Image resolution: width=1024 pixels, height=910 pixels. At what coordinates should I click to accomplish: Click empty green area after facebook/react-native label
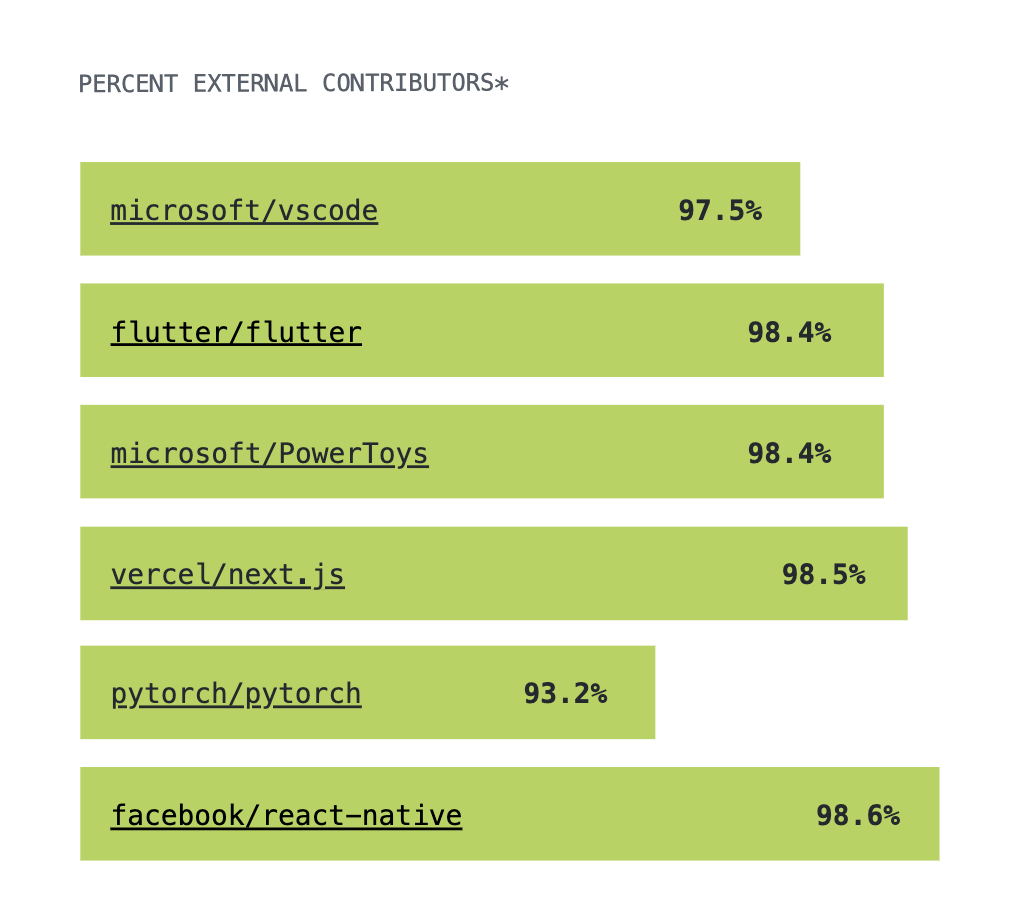pos(639,814)
